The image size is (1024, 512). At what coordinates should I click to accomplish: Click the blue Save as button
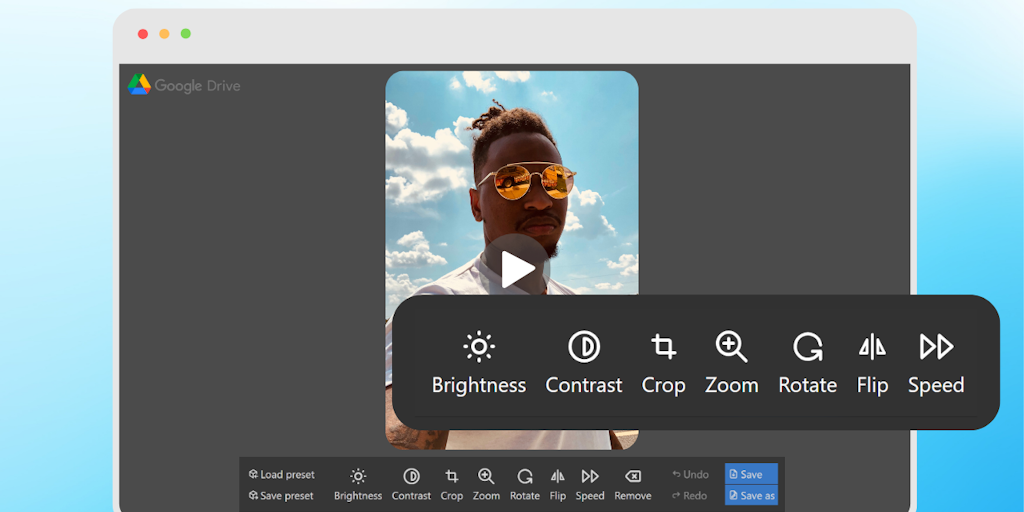tap(751, 496)
